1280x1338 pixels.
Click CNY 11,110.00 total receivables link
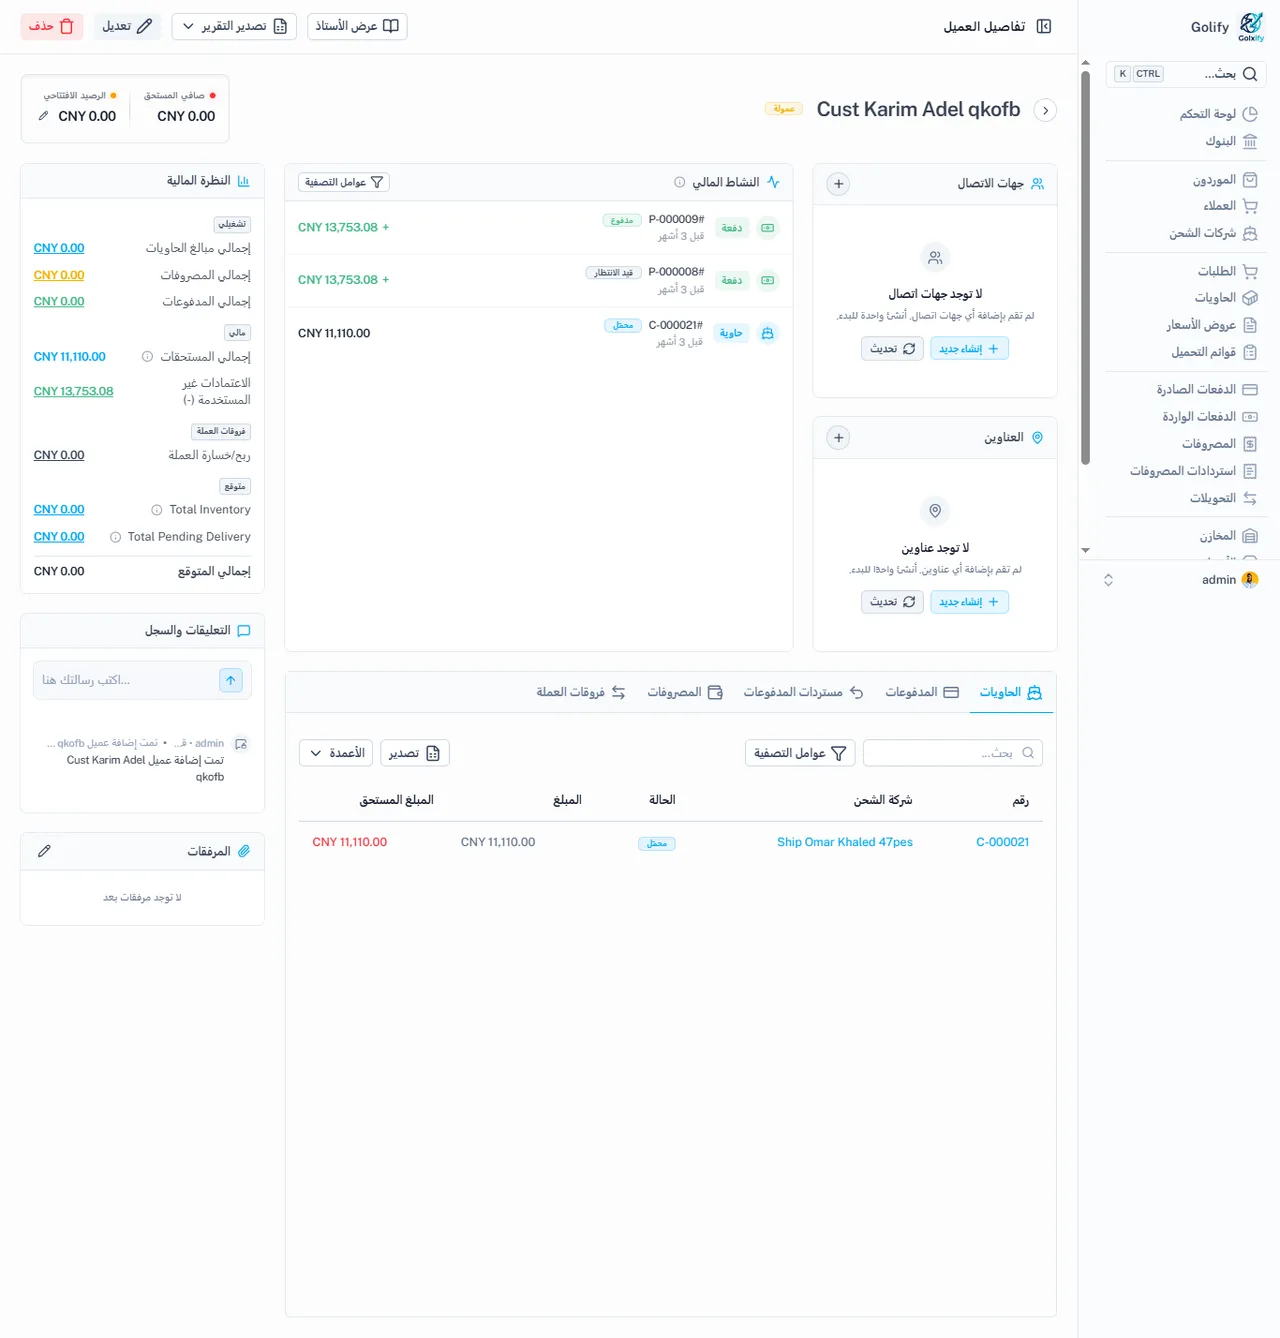coord(69,357)
